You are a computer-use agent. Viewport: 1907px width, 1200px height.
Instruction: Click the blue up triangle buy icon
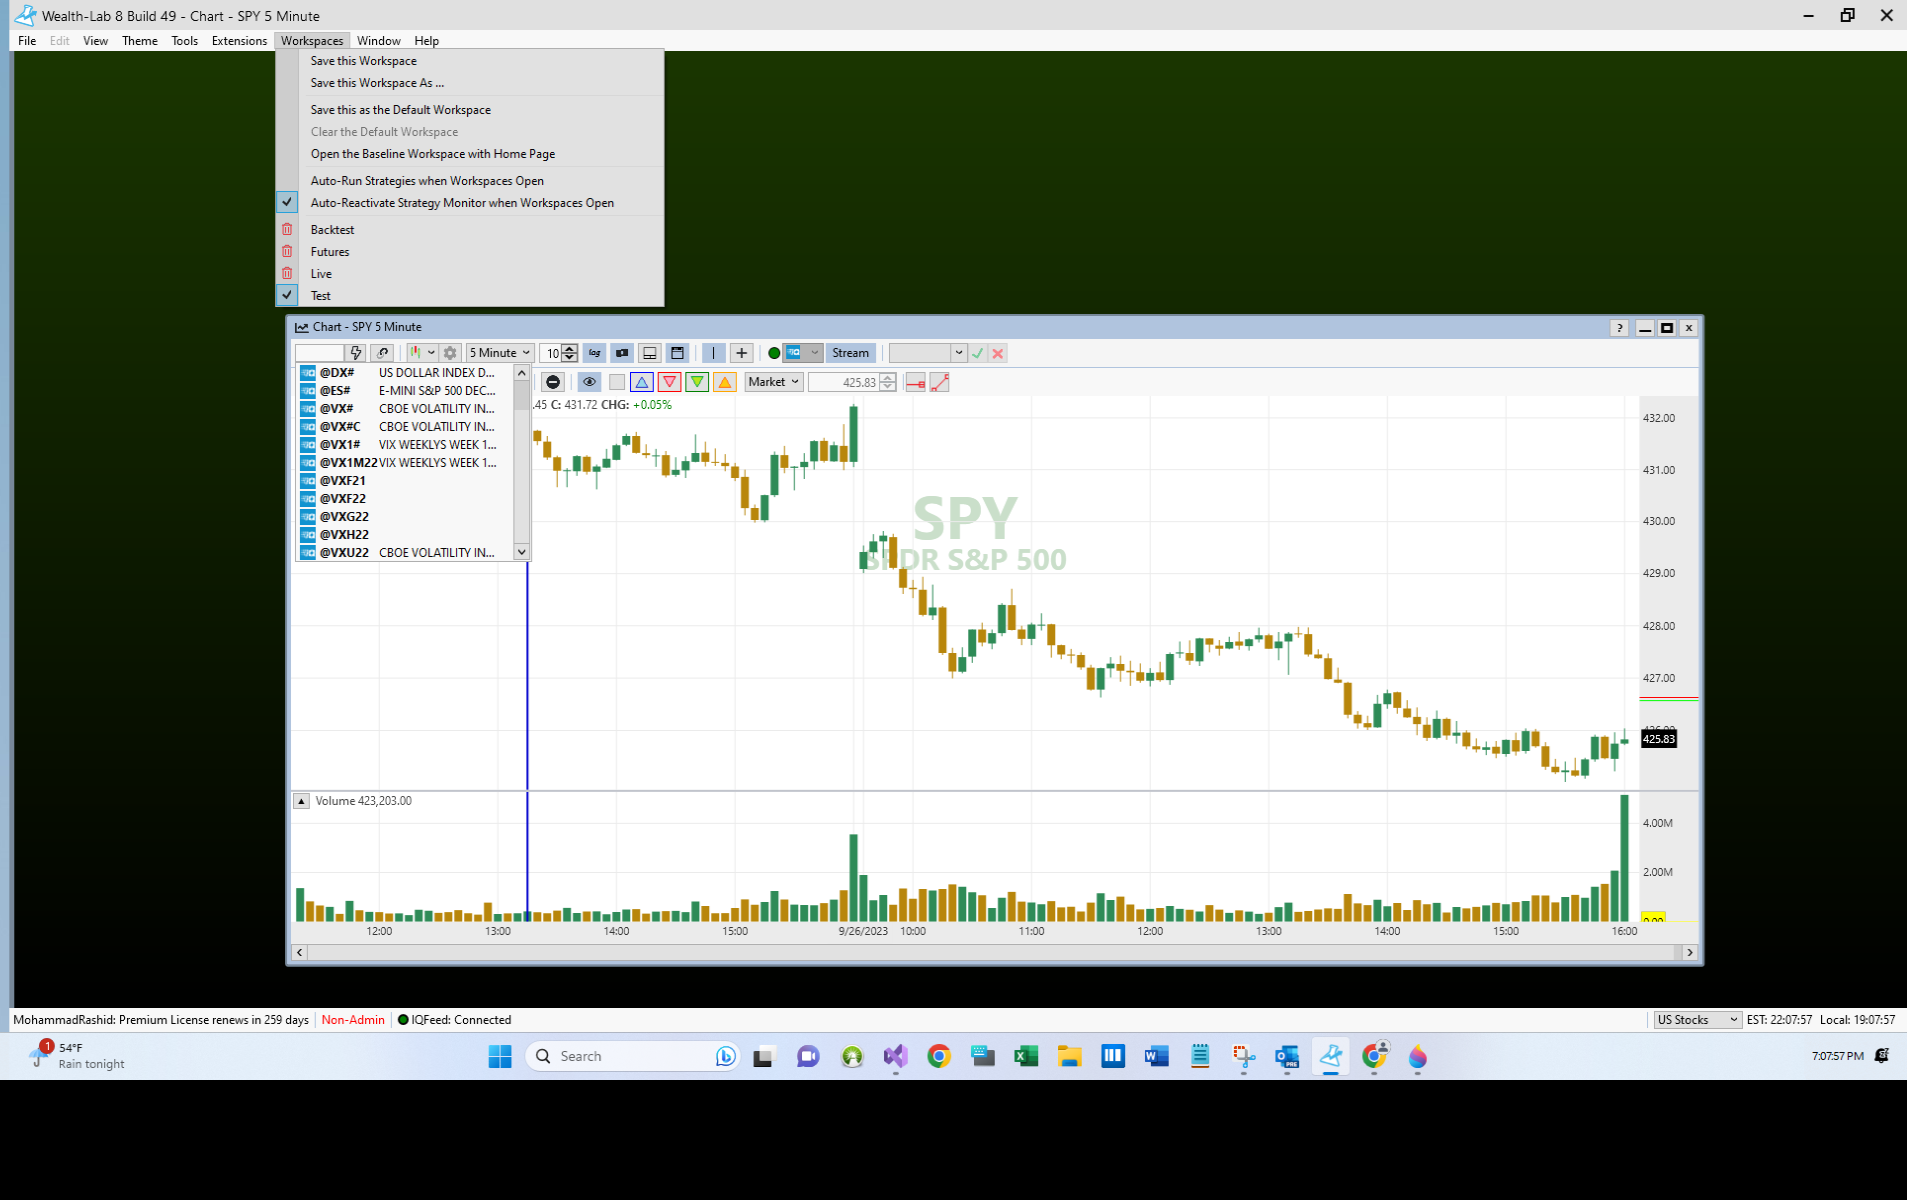point(642,382)
